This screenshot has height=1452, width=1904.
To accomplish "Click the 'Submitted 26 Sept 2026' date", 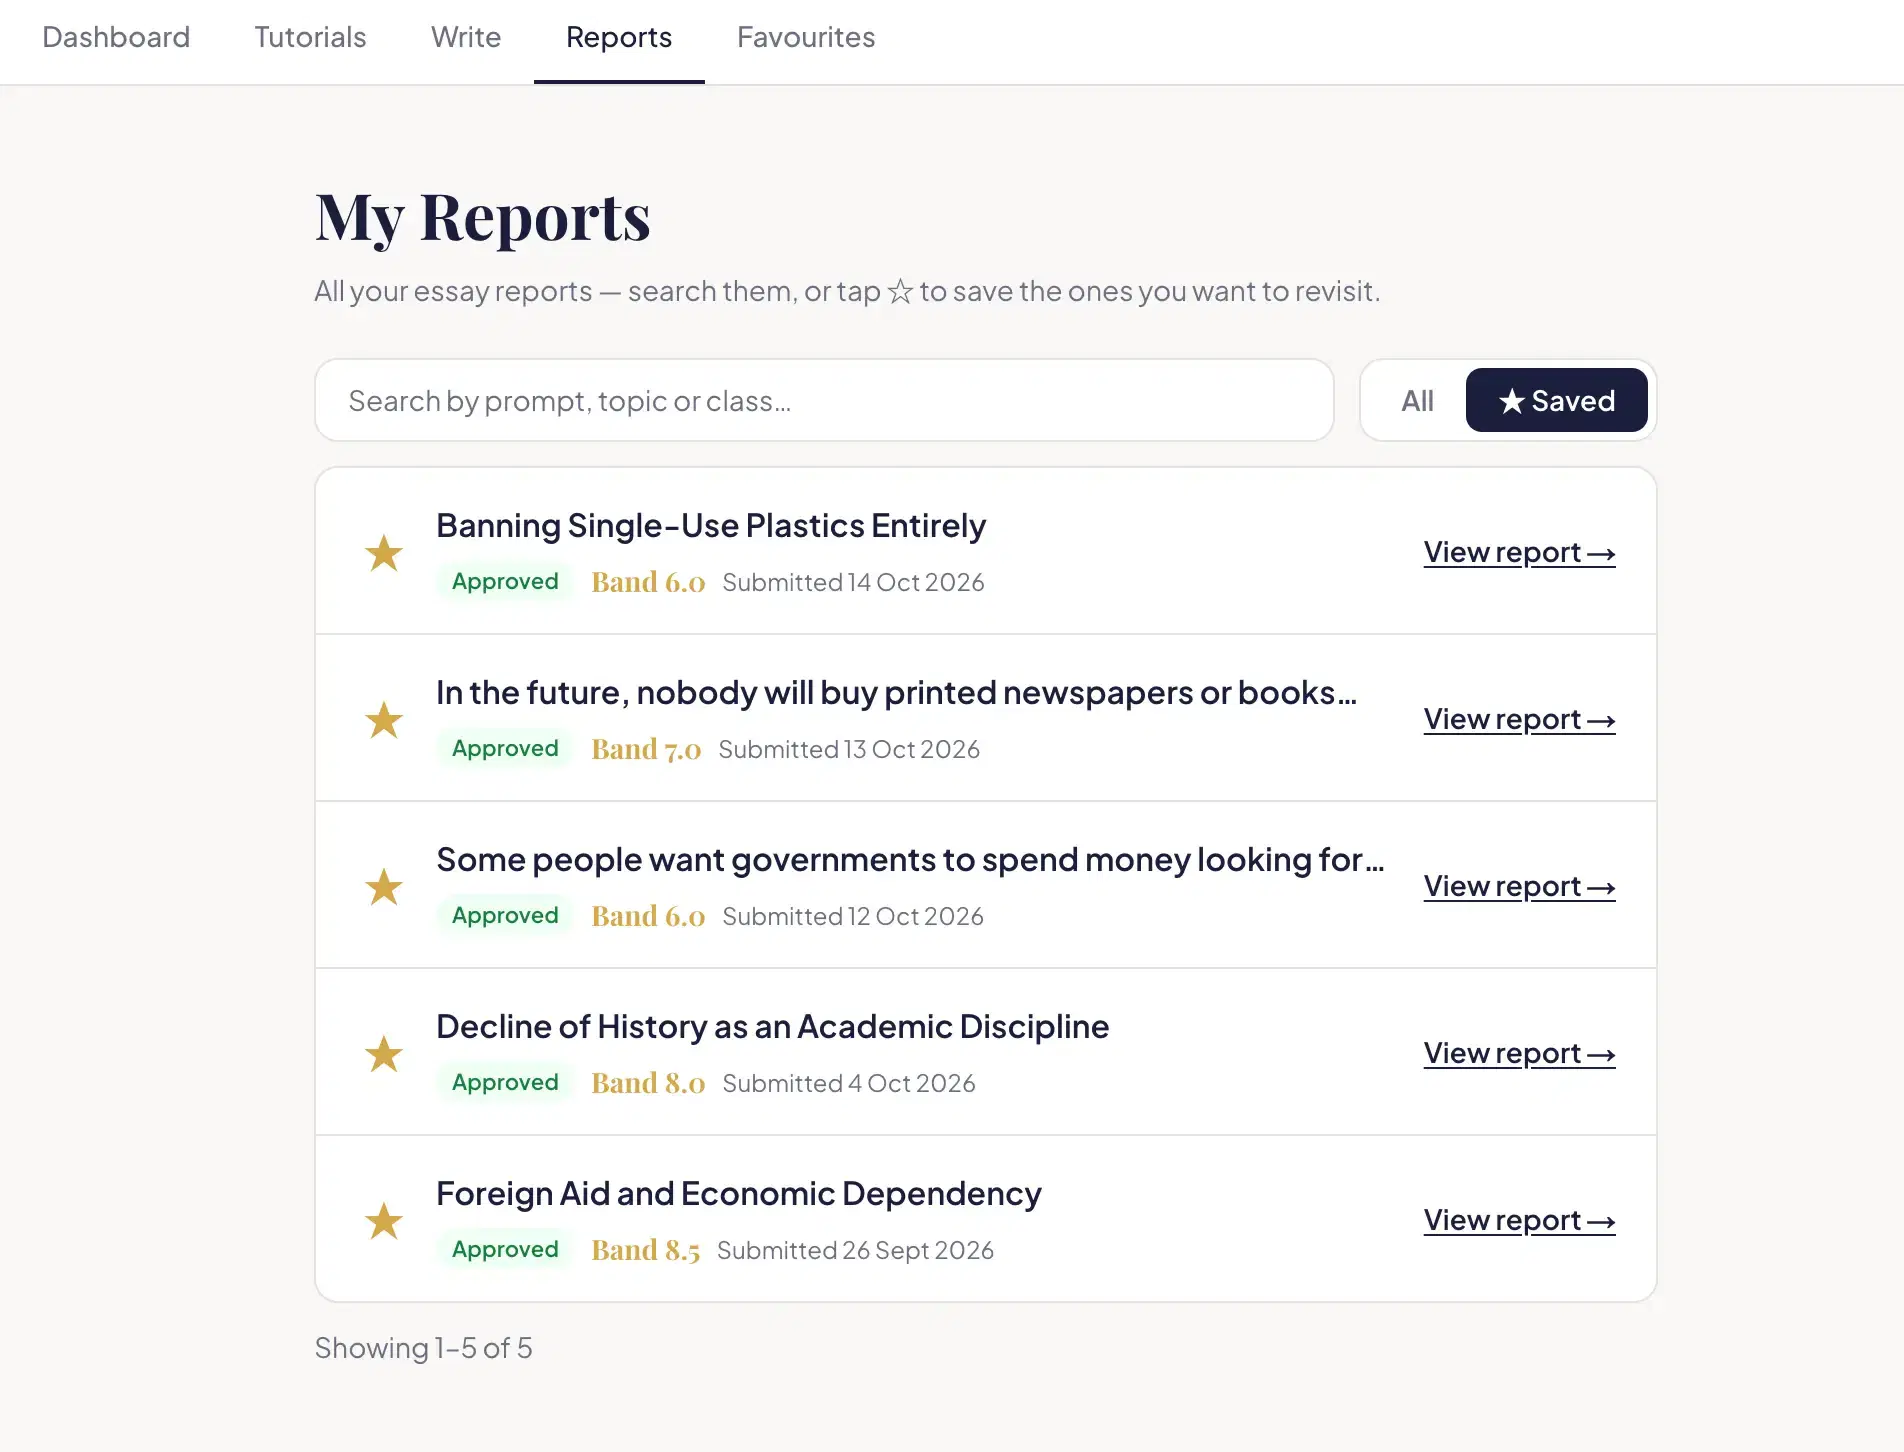I will point(855,1250).
